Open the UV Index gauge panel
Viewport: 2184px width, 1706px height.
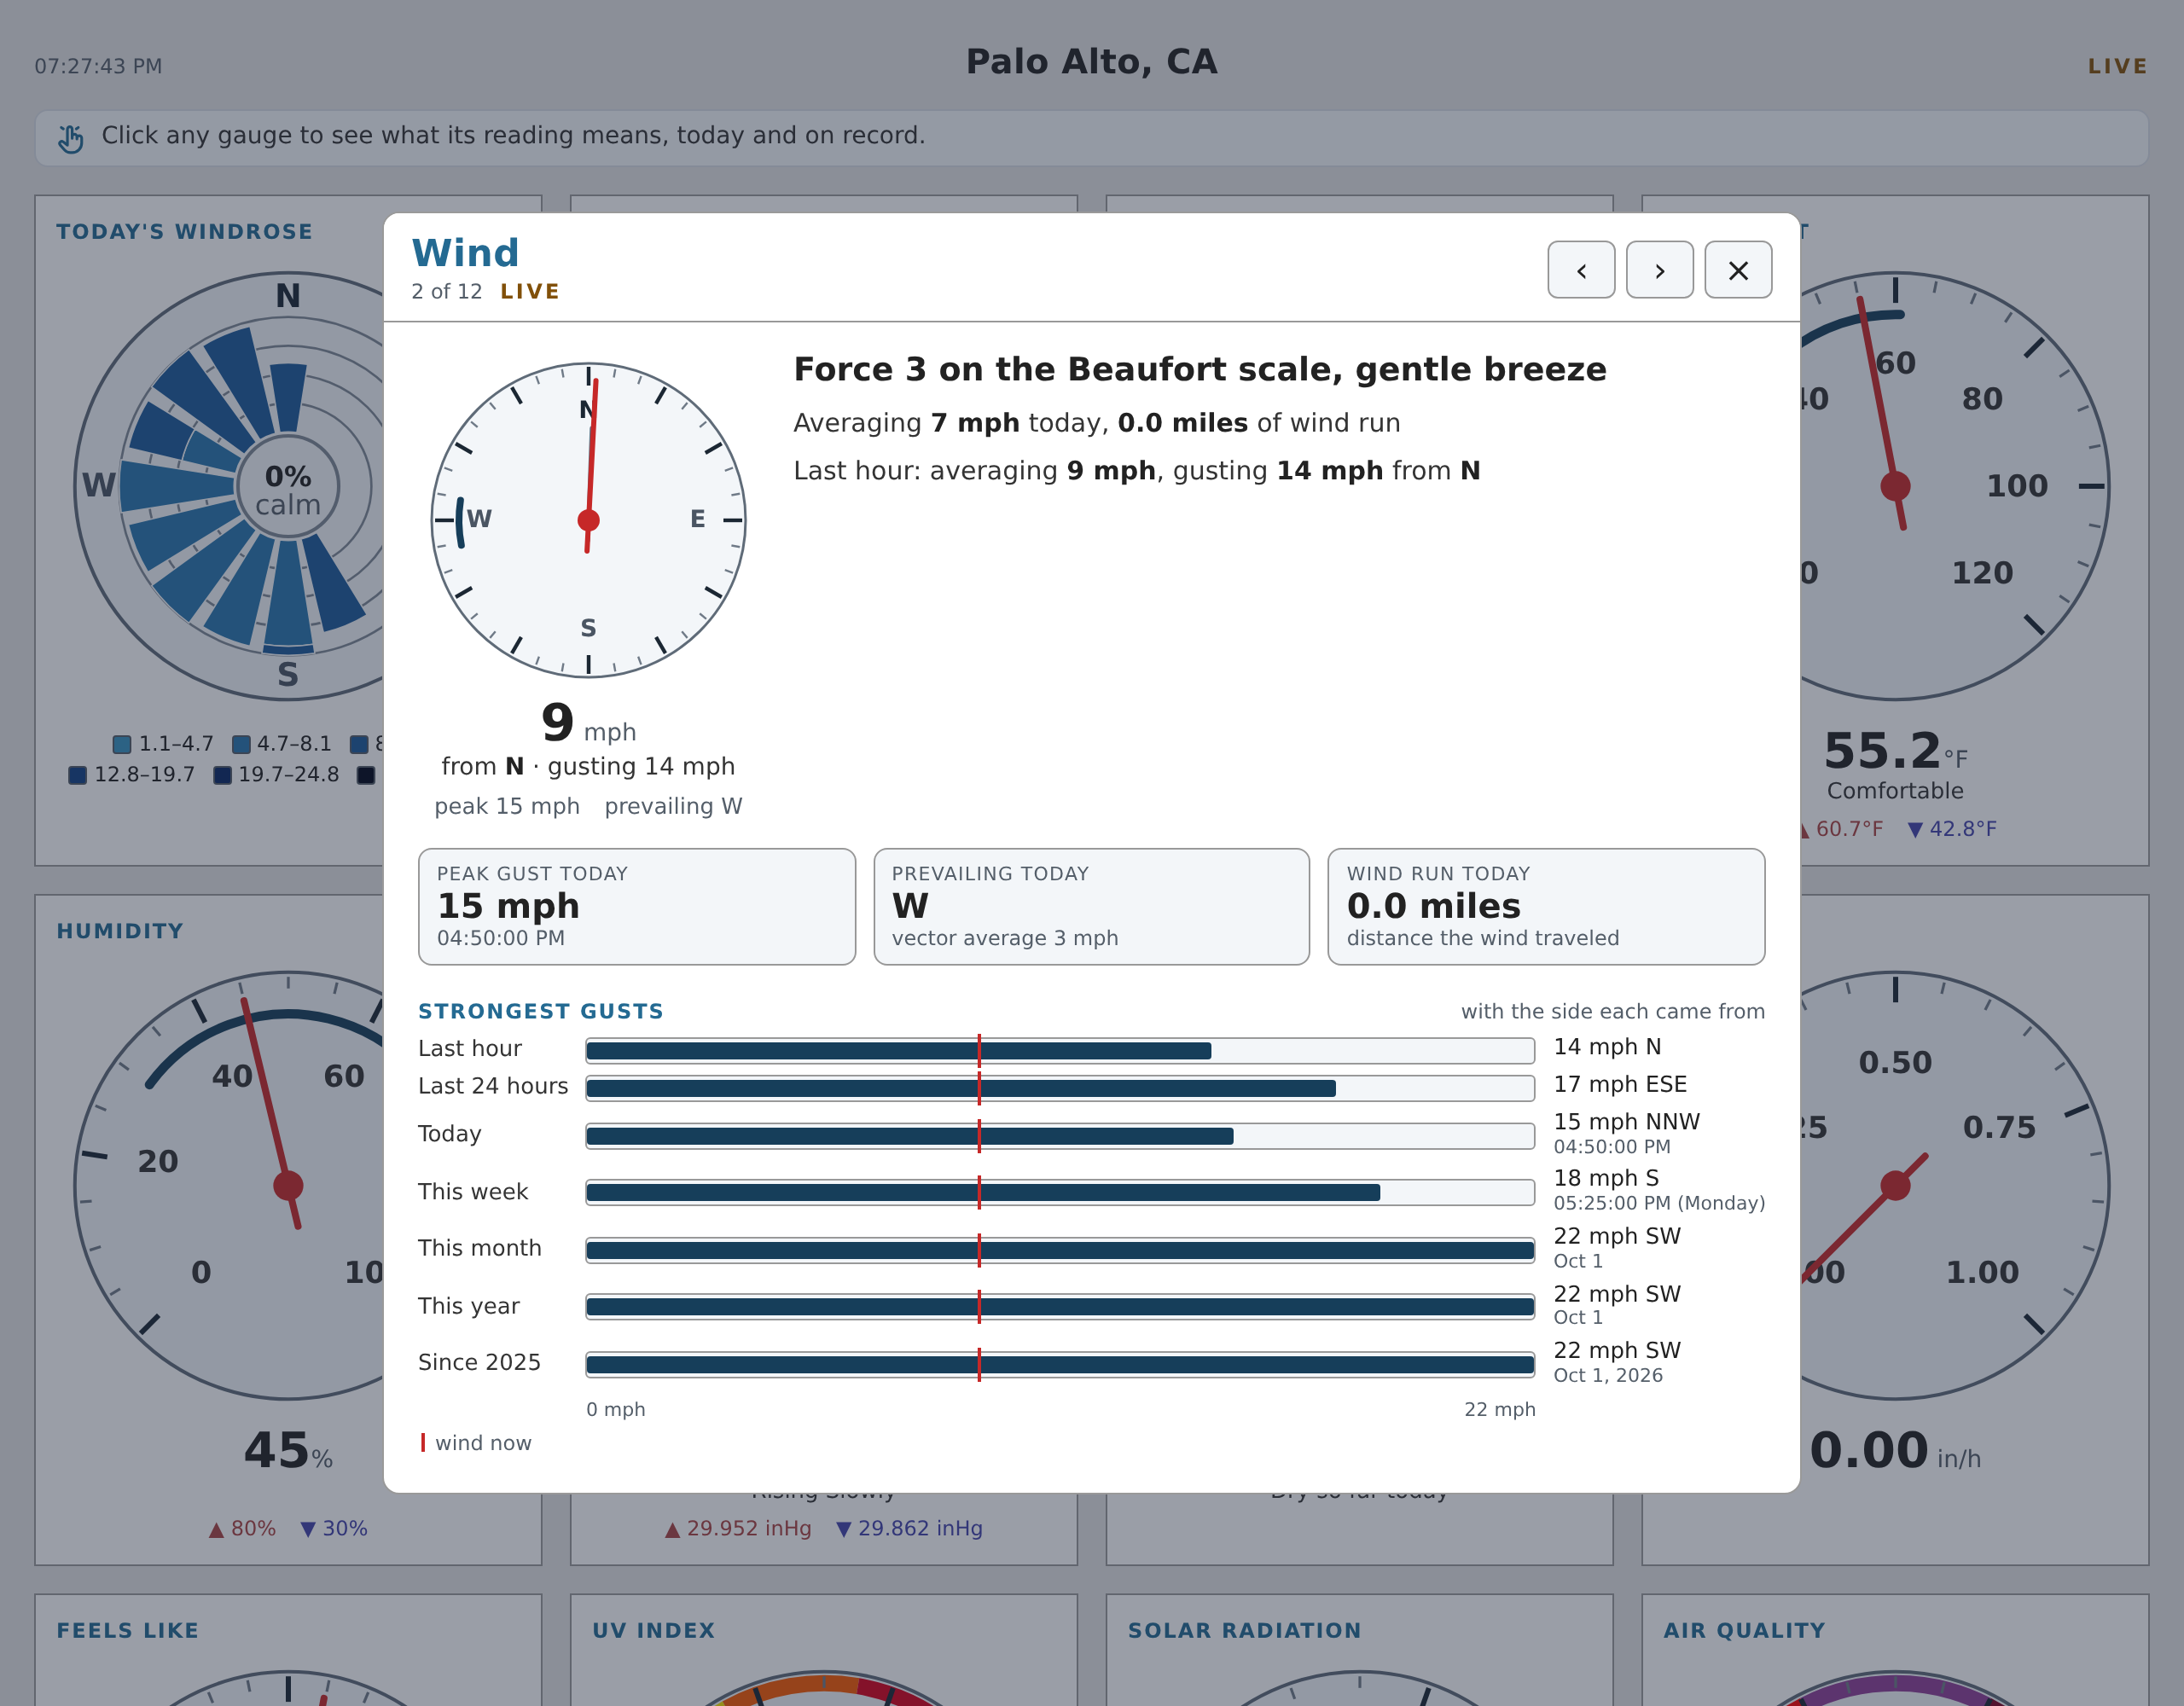tap(824, 1650)
